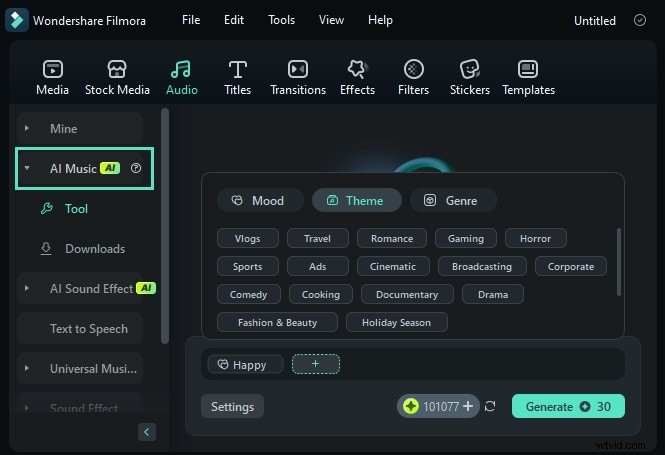Screen dimensions: 665x455
Task: Click the Generate button
Action: (x=568, y=406)
